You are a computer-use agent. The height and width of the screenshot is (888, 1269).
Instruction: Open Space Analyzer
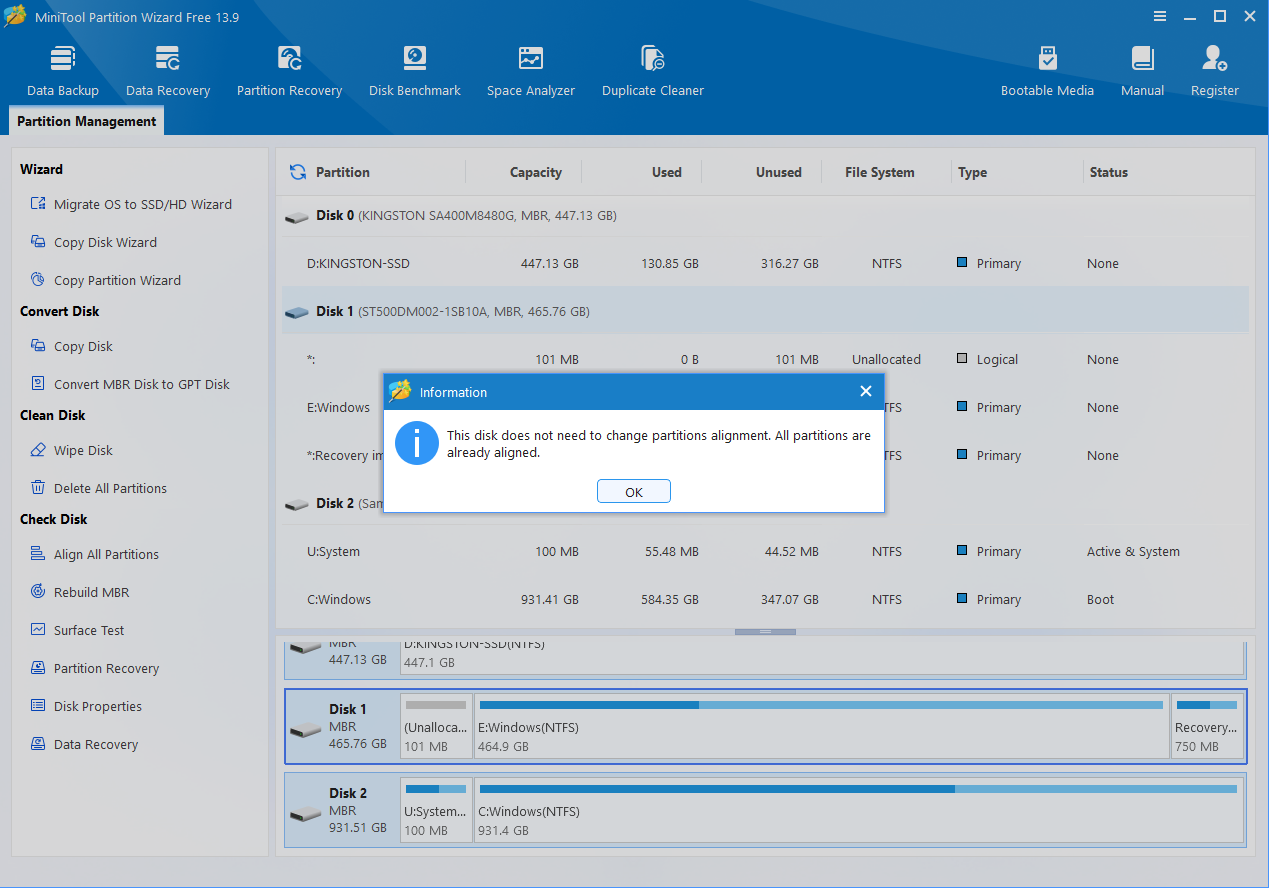531,72
